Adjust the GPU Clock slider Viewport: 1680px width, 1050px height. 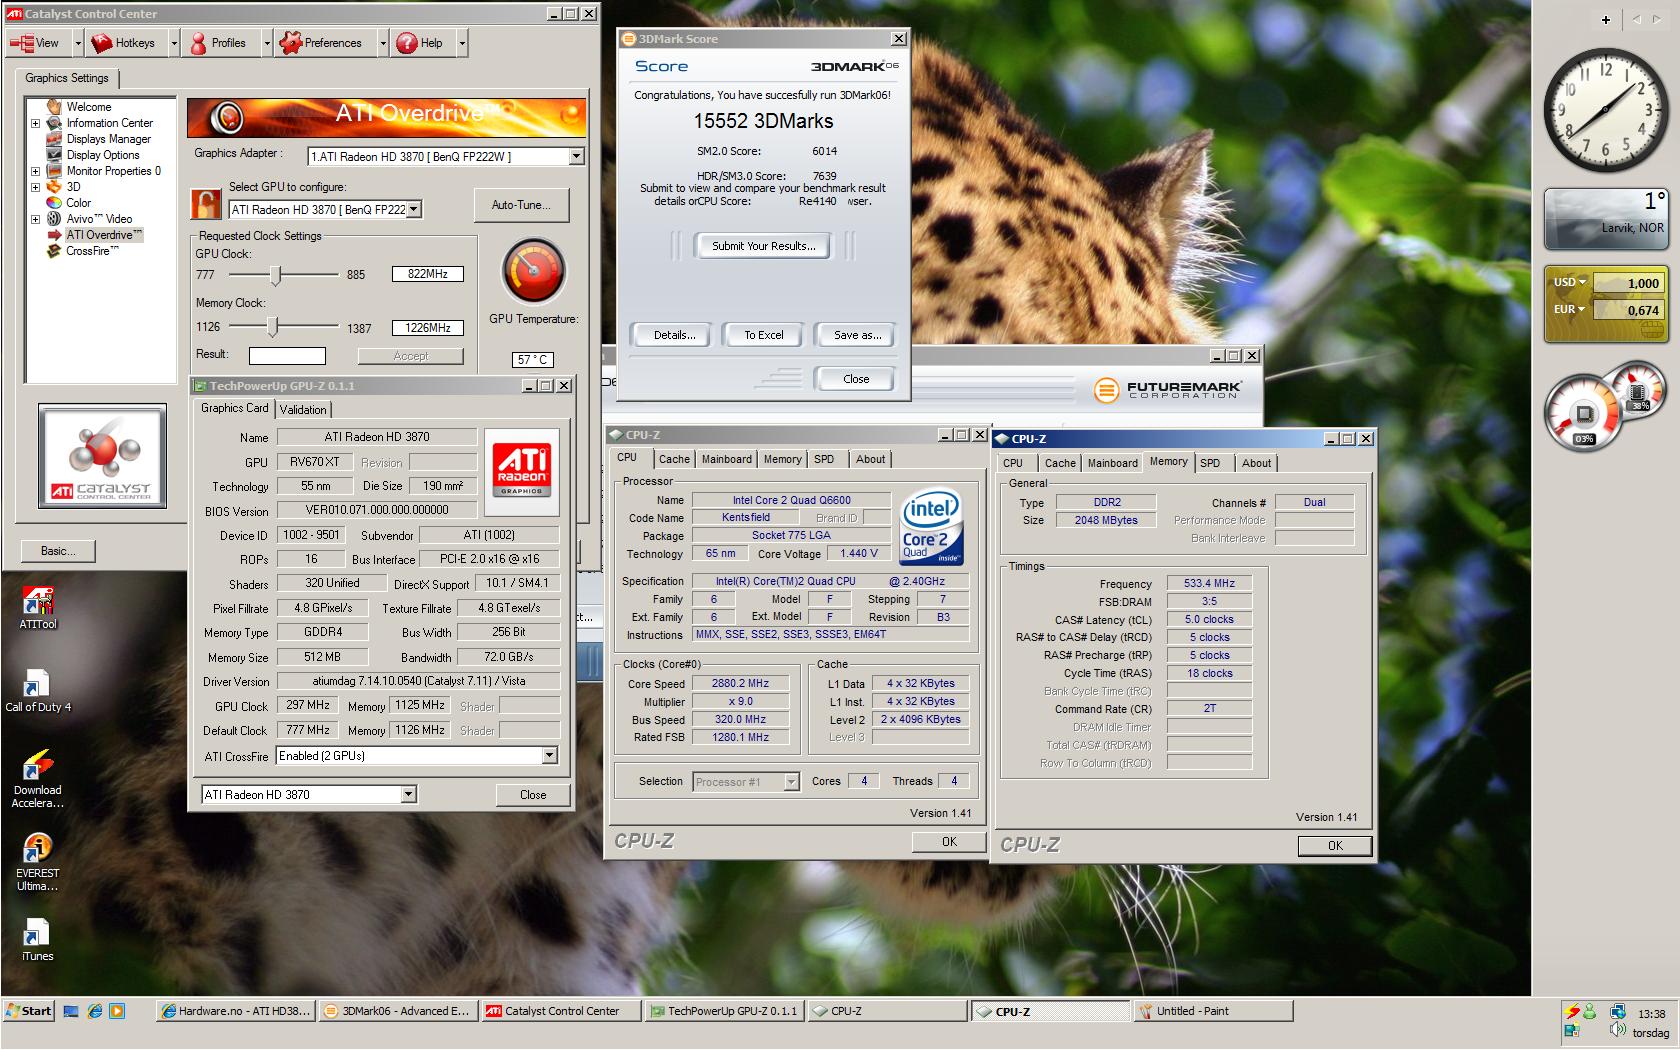(276, 274)
